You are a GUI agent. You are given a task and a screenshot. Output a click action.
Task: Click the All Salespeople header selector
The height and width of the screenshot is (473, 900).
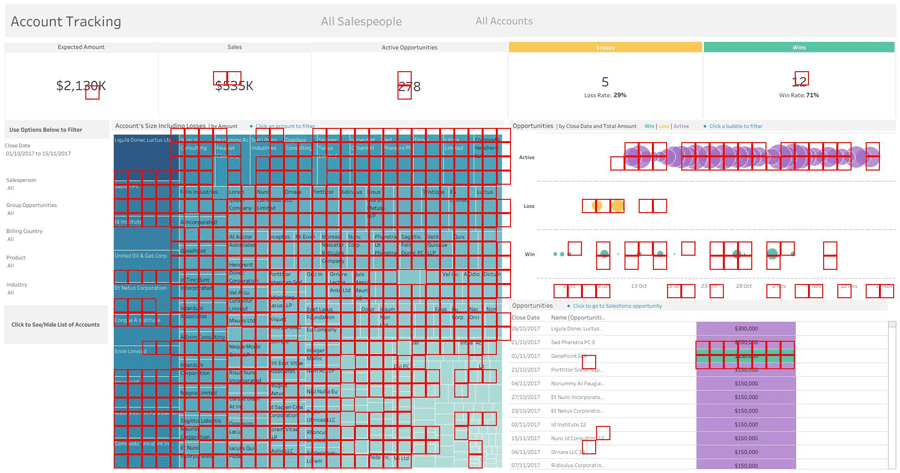[x=361, y=22]
